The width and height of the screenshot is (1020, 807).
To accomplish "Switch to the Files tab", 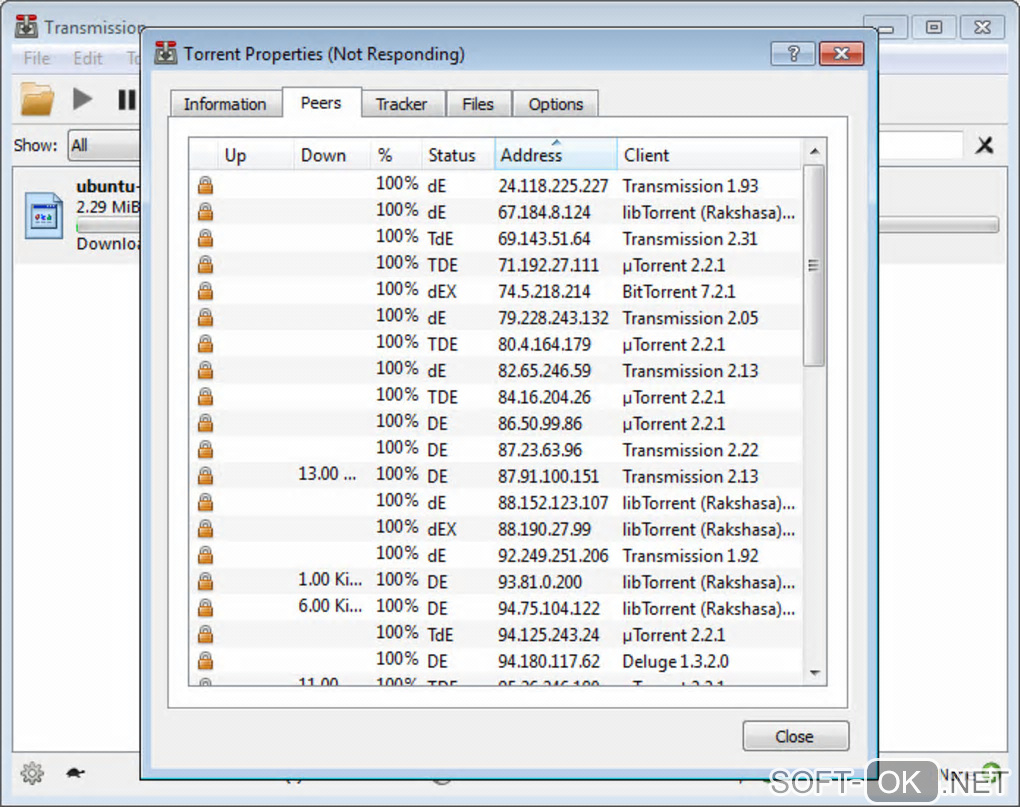I will tap(478, 104).
